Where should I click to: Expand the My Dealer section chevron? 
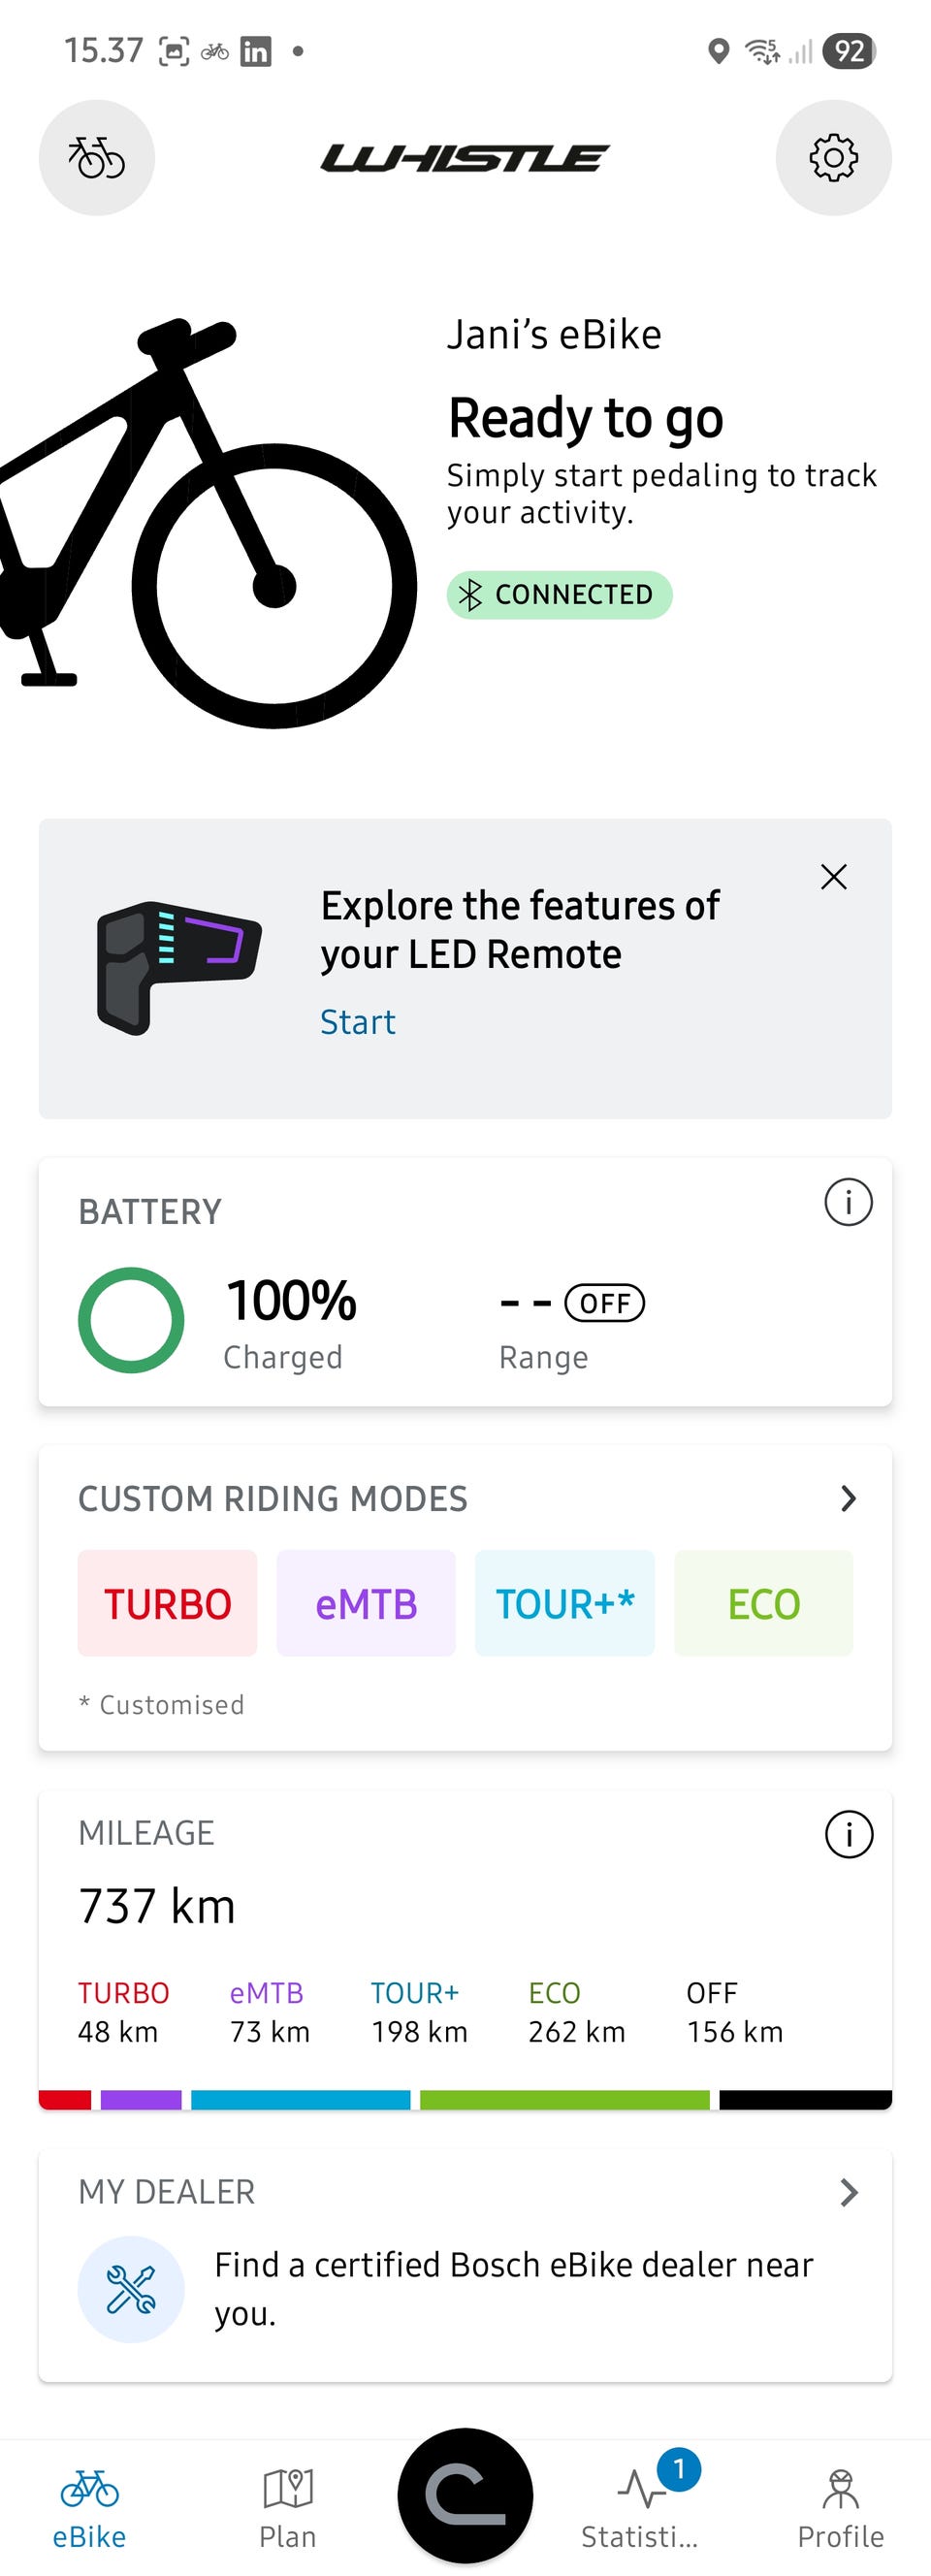point(848,2192)
